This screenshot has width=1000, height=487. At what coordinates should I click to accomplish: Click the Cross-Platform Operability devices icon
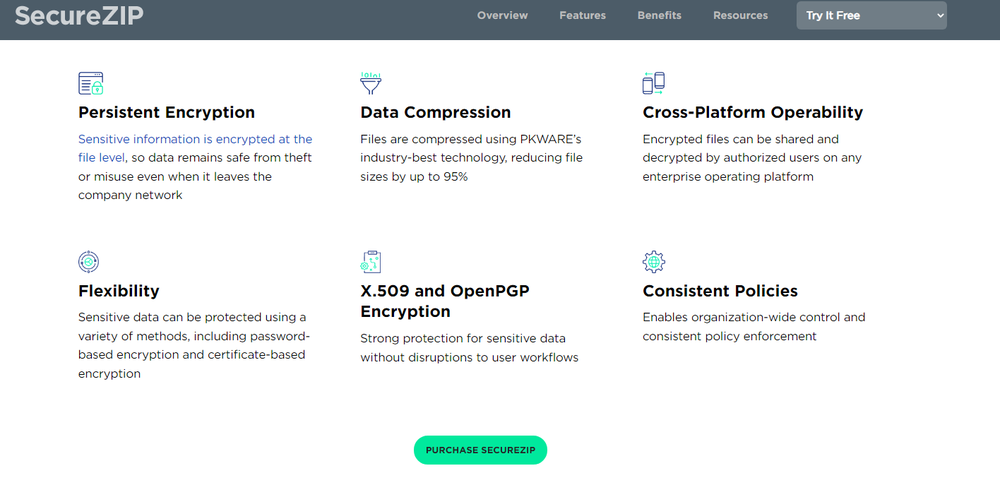tap(654, 84)
